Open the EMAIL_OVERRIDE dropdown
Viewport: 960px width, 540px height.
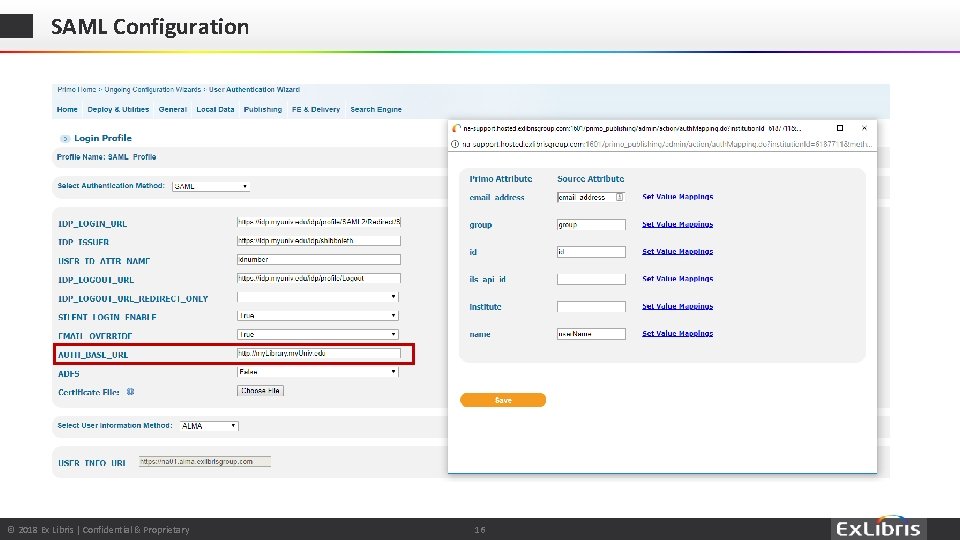point(318,334)
